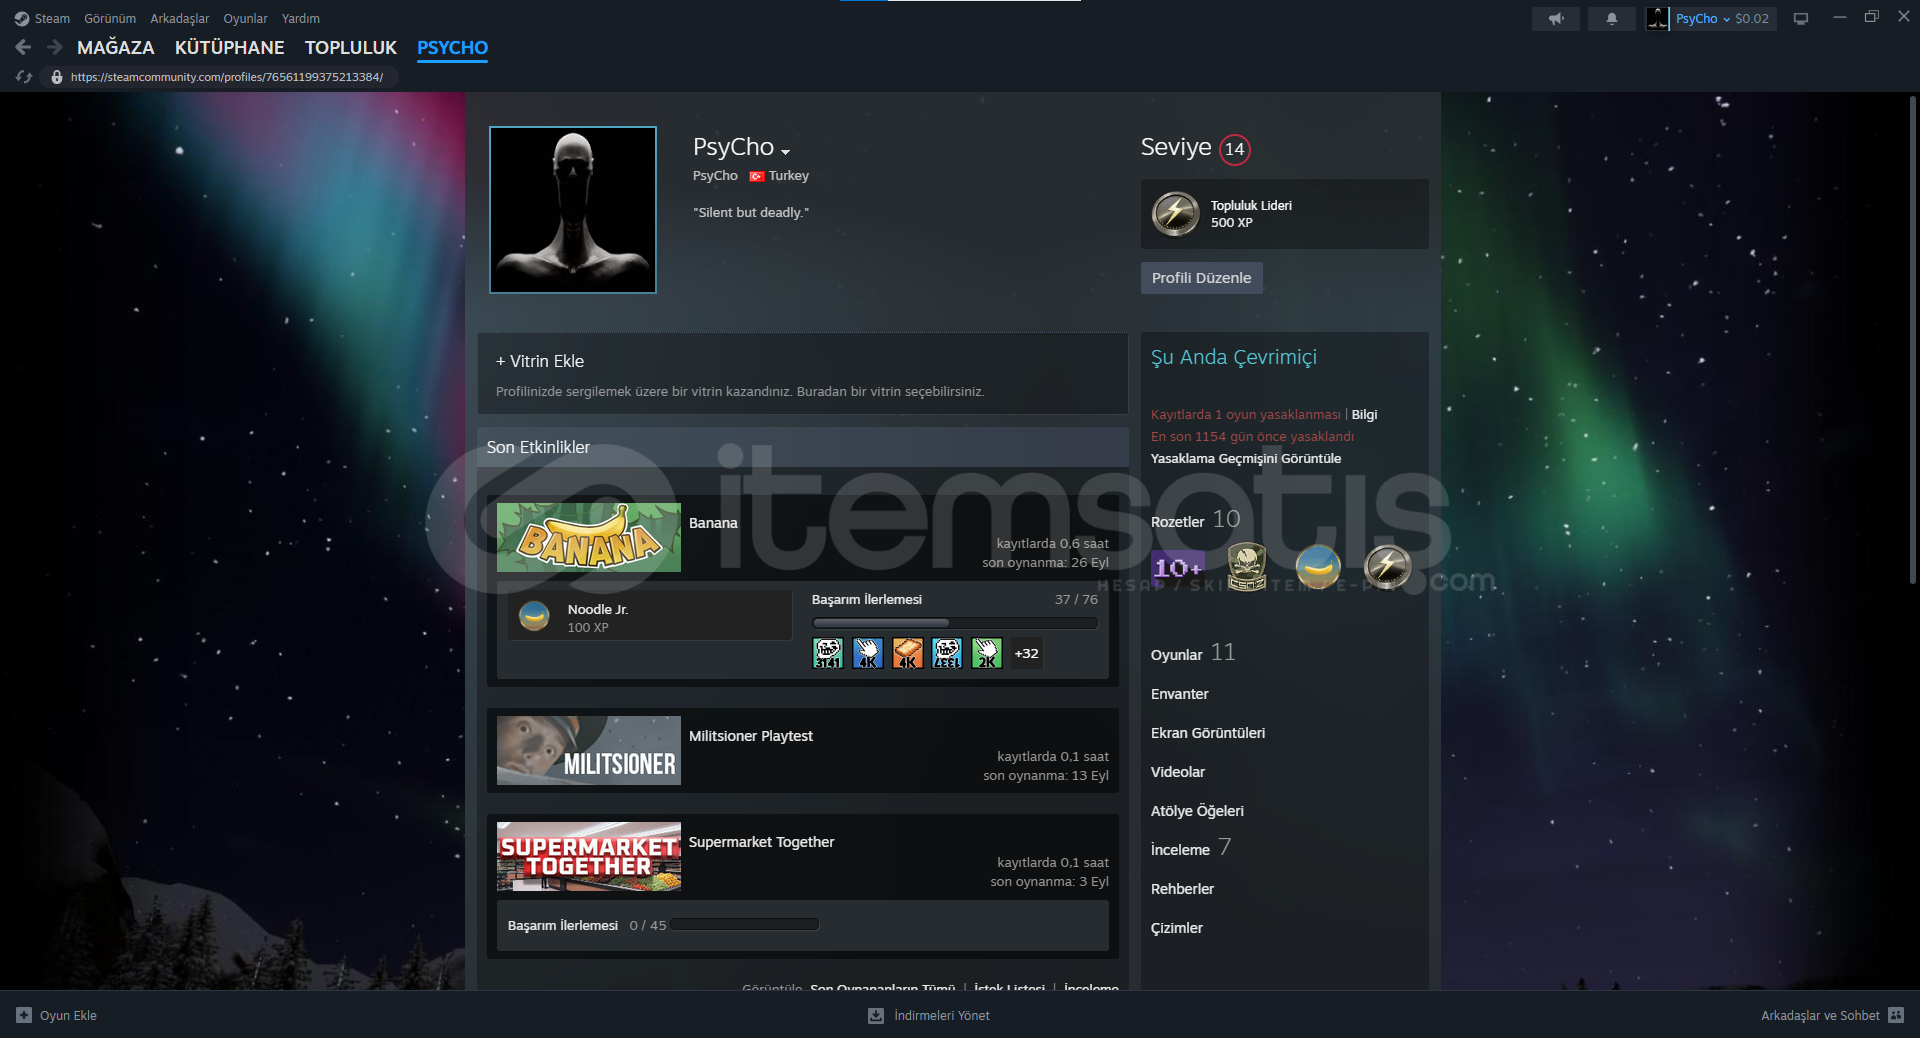Open the second Banana achievement icon

point(868,653)
